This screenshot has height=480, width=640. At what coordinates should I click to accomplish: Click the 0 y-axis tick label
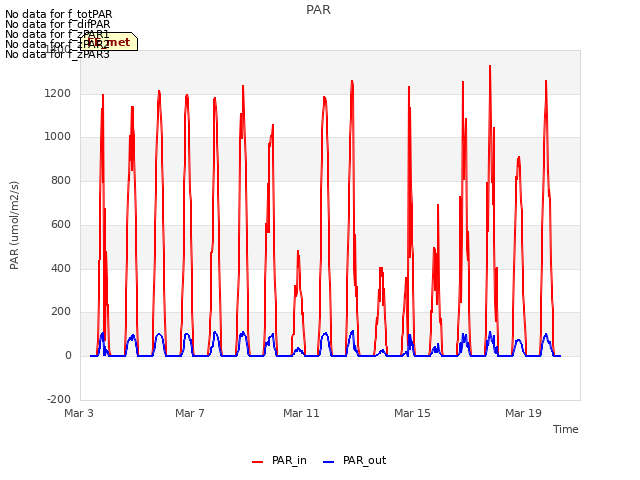click(x=68, y=356)
